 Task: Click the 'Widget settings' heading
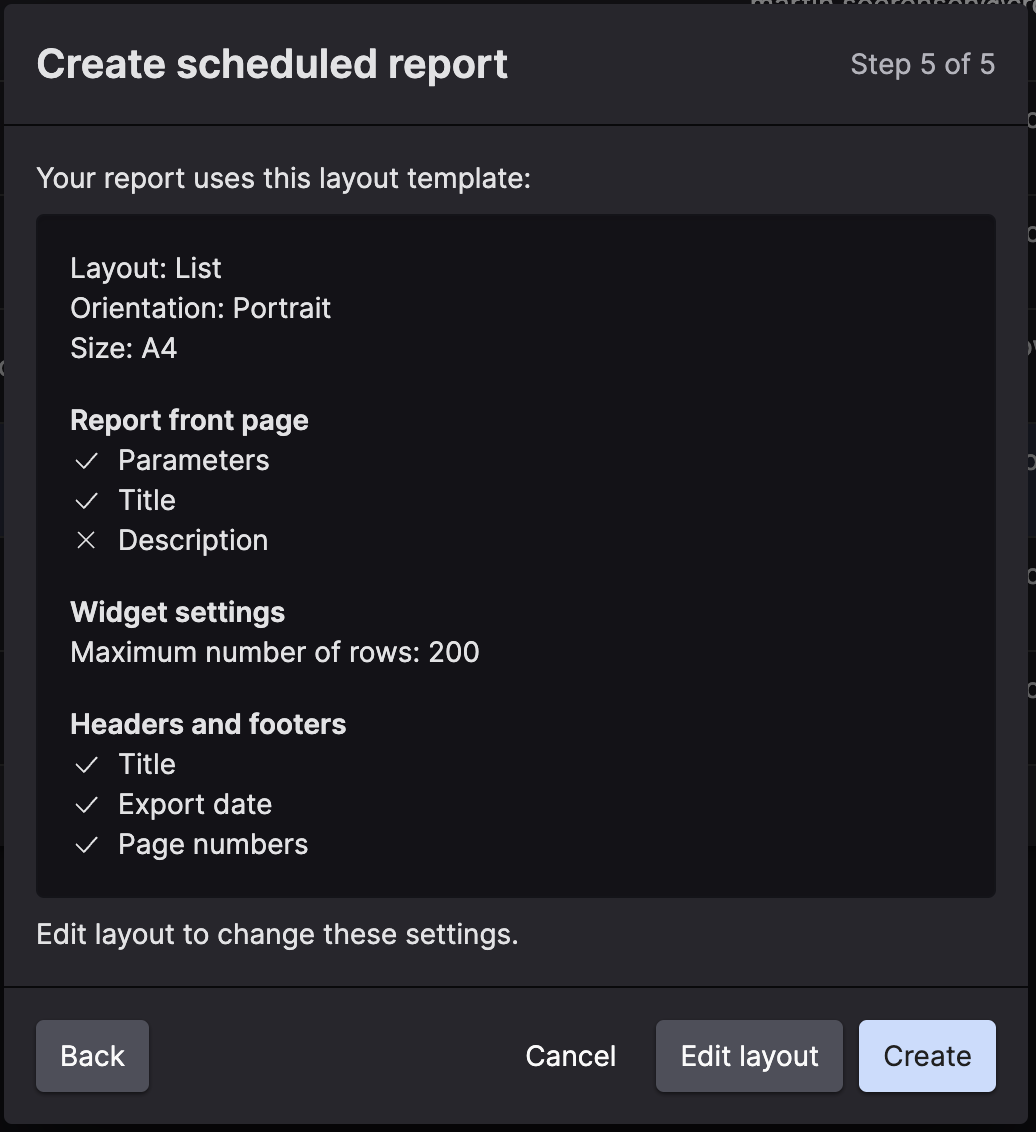click(177, 612)
